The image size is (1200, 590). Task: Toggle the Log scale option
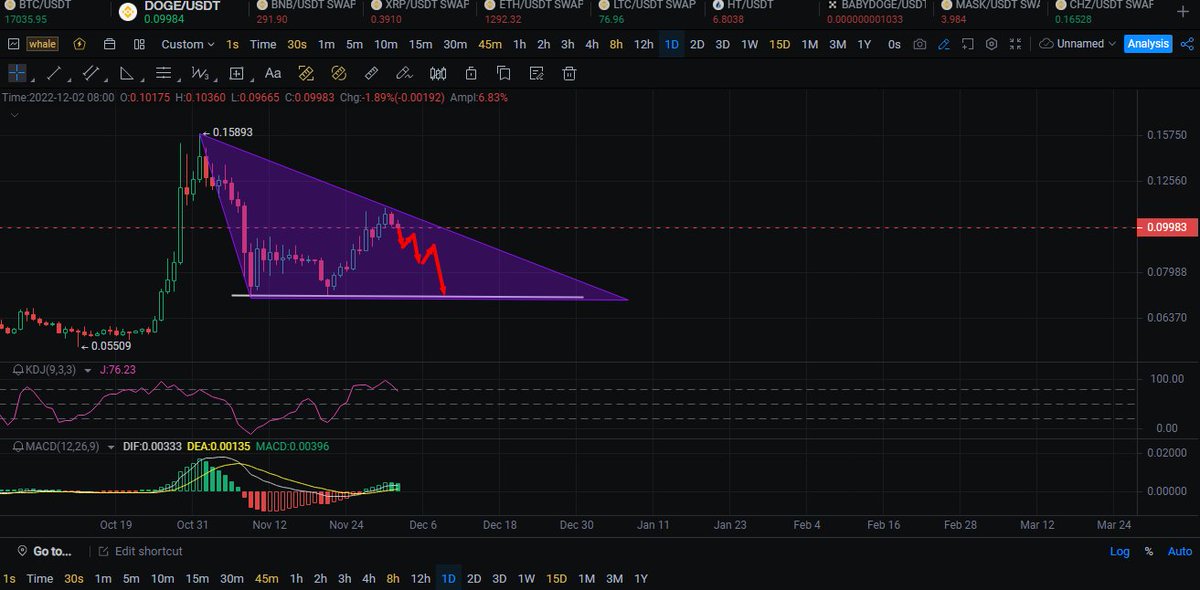1120,552
